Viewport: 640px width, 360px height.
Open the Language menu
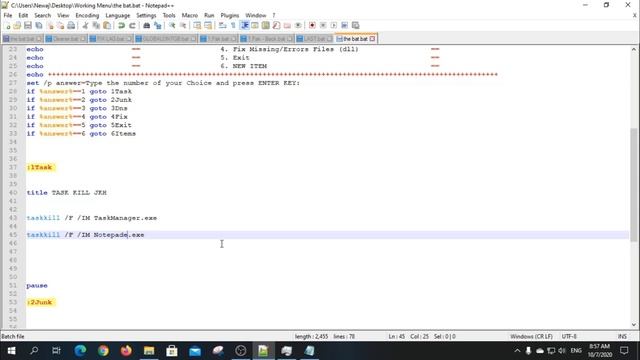118,15
